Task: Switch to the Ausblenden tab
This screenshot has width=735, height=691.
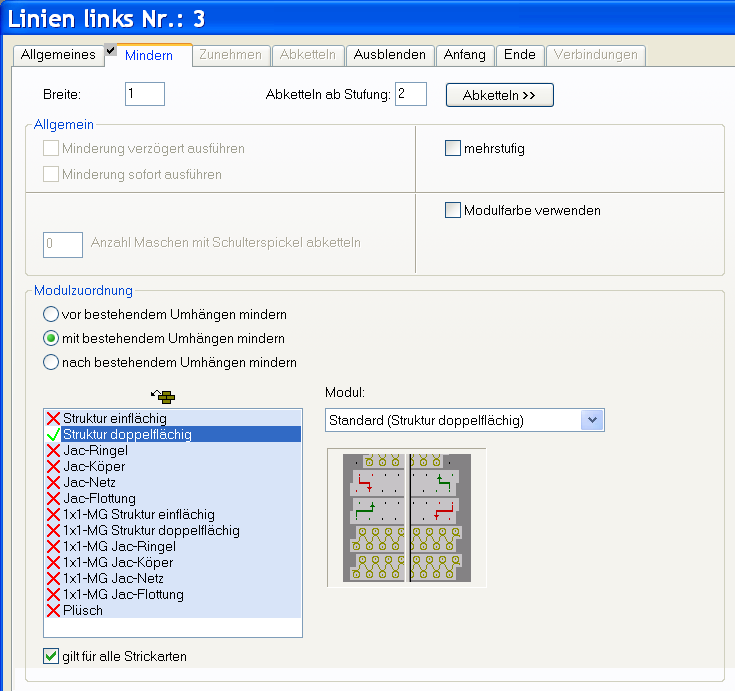Action: point(389,55)
